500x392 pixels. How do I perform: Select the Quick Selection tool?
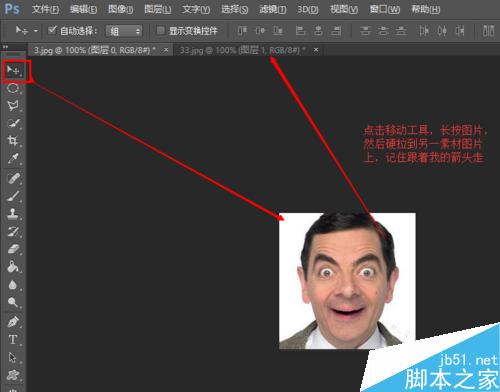coord(13,124)
